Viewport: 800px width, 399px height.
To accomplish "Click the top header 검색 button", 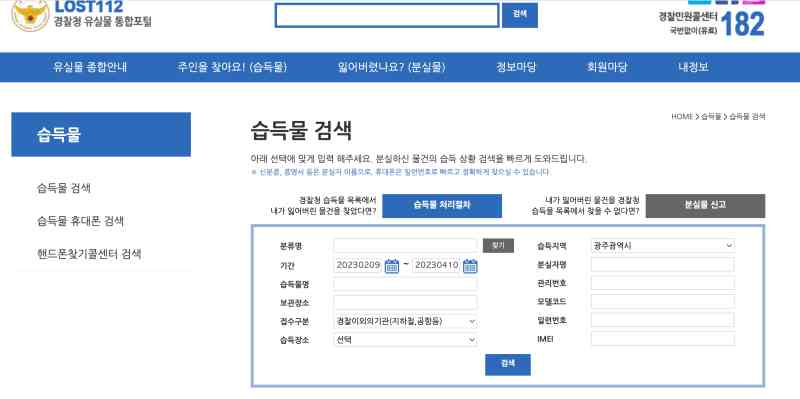I will point(519,15).
